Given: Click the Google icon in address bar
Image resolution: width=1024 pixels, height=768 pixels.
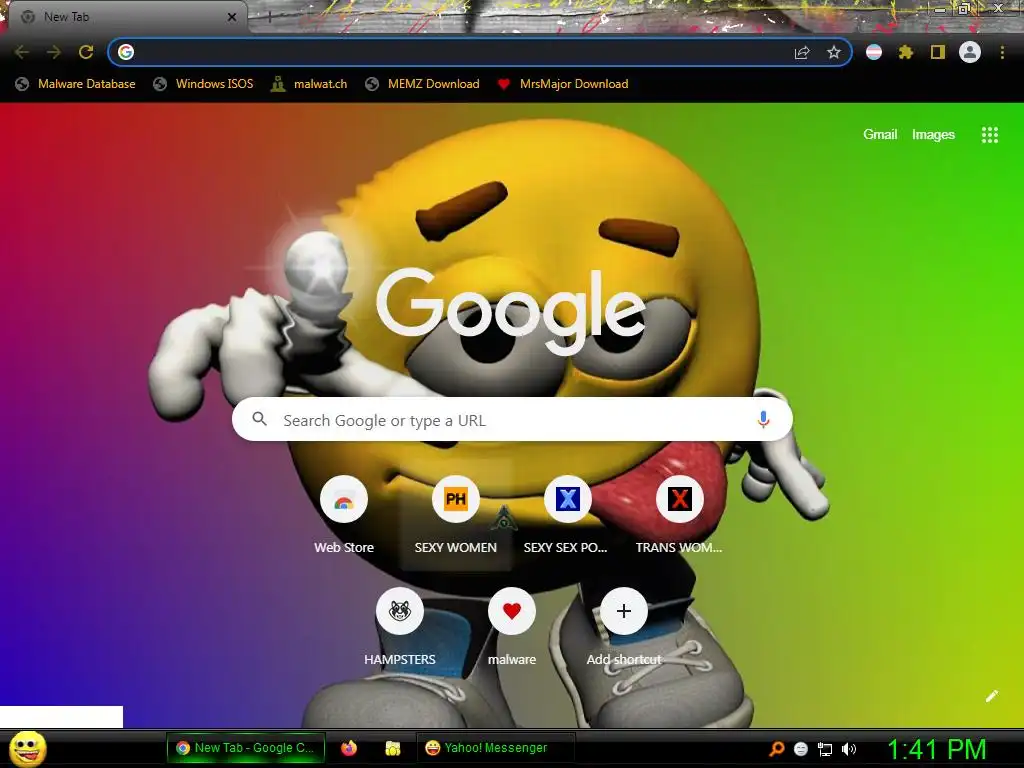Looking at the screenshot, I should tap(126, 52).
